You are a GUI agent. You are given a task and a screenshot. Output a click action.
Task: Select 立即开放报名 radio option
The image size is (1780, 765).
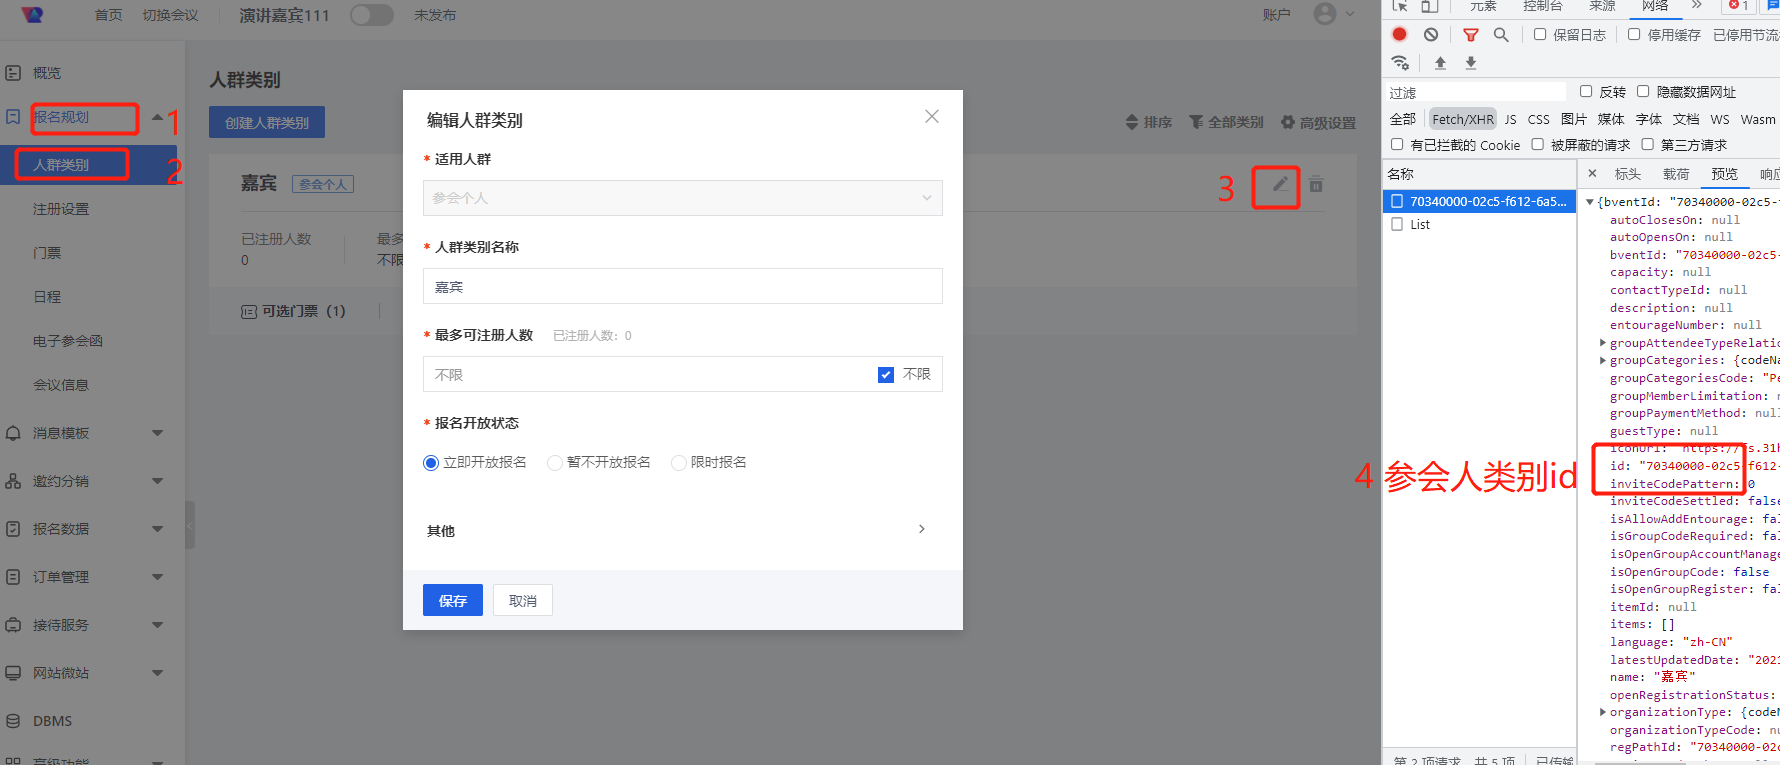(x=431, y=463)
